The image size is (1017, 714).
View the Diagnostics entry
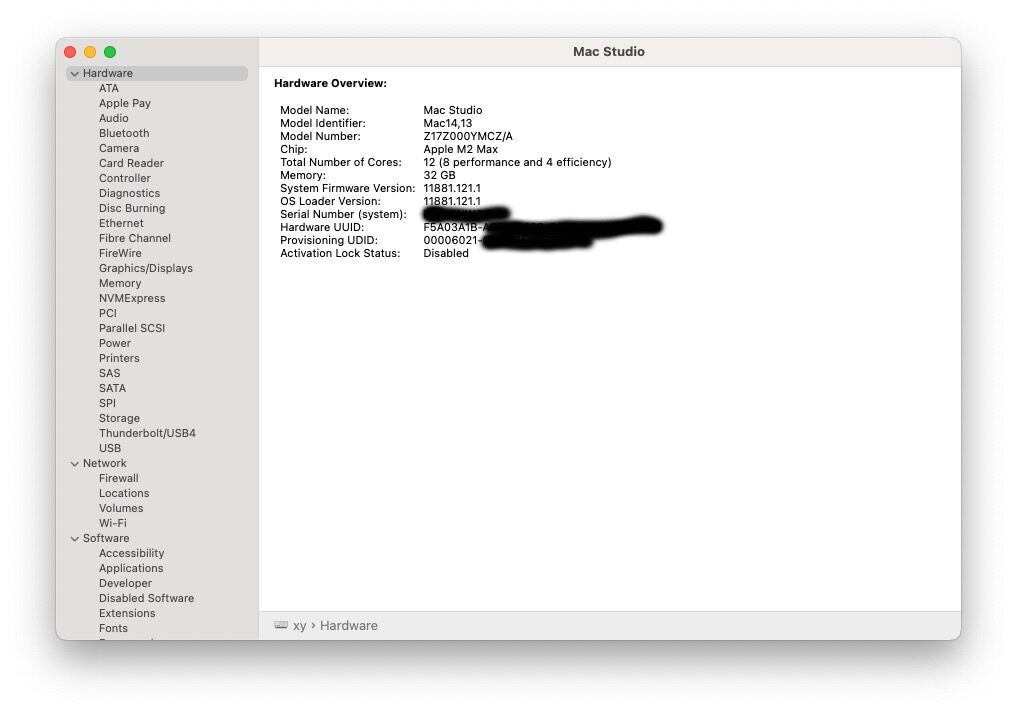(129, 193)
